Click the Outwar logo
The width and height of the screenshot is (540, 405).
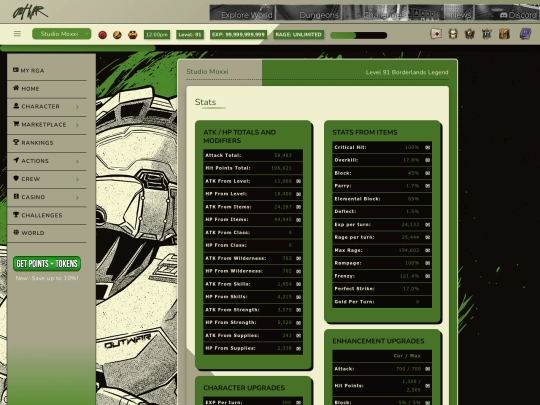click(x=30, y=13)
